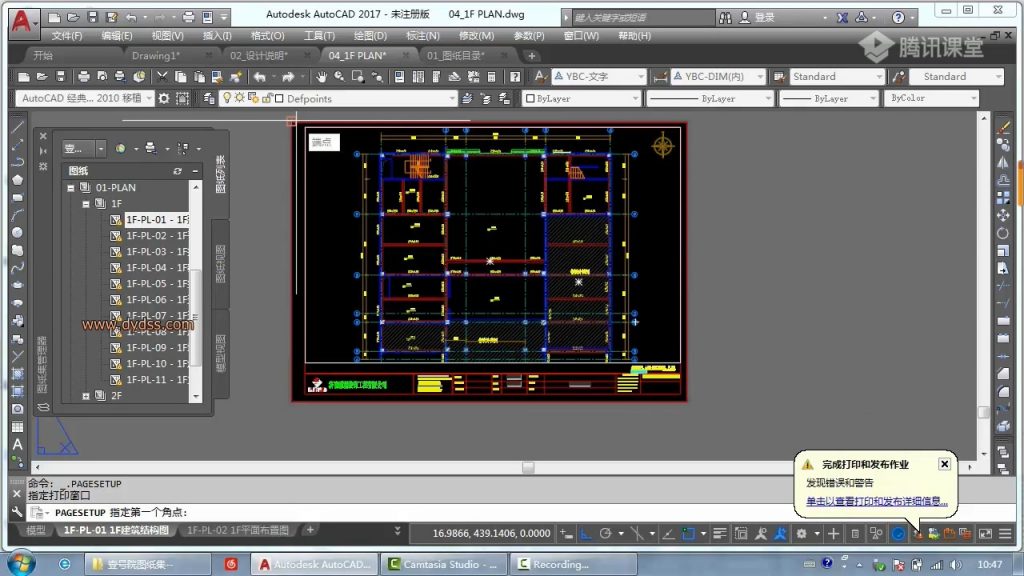Open the color control ByLayer swatch dropdown

click(x=582, y=99)
